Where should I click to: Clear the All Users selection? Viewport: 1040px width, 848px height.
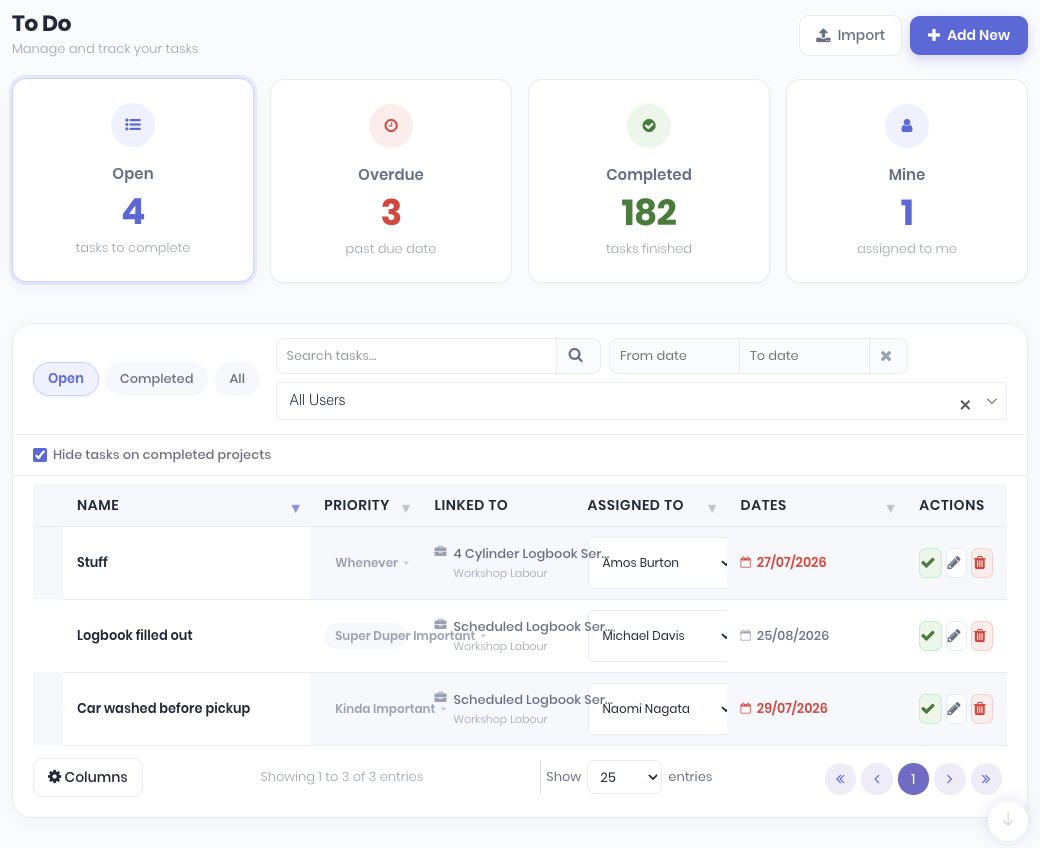(x=965, y=404)
